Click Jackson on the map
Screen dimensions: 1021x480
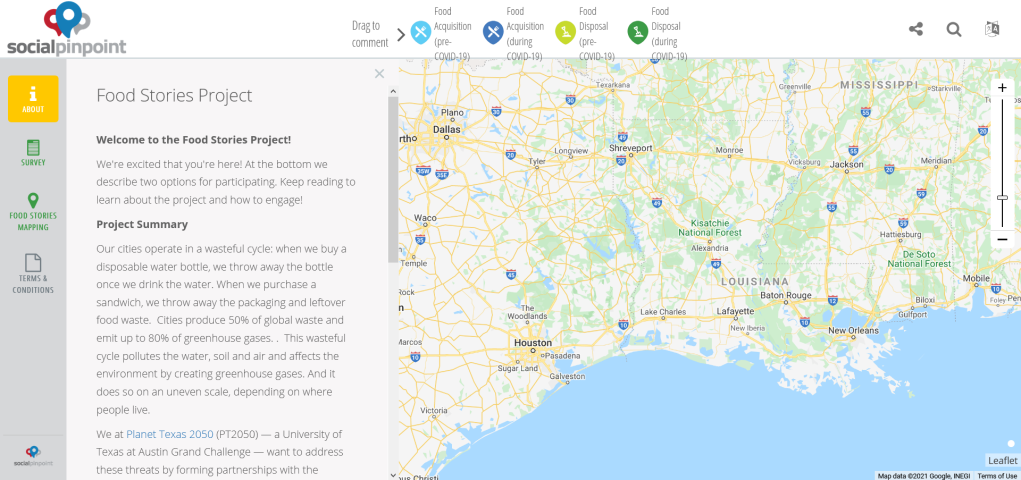tap(846, 165)
